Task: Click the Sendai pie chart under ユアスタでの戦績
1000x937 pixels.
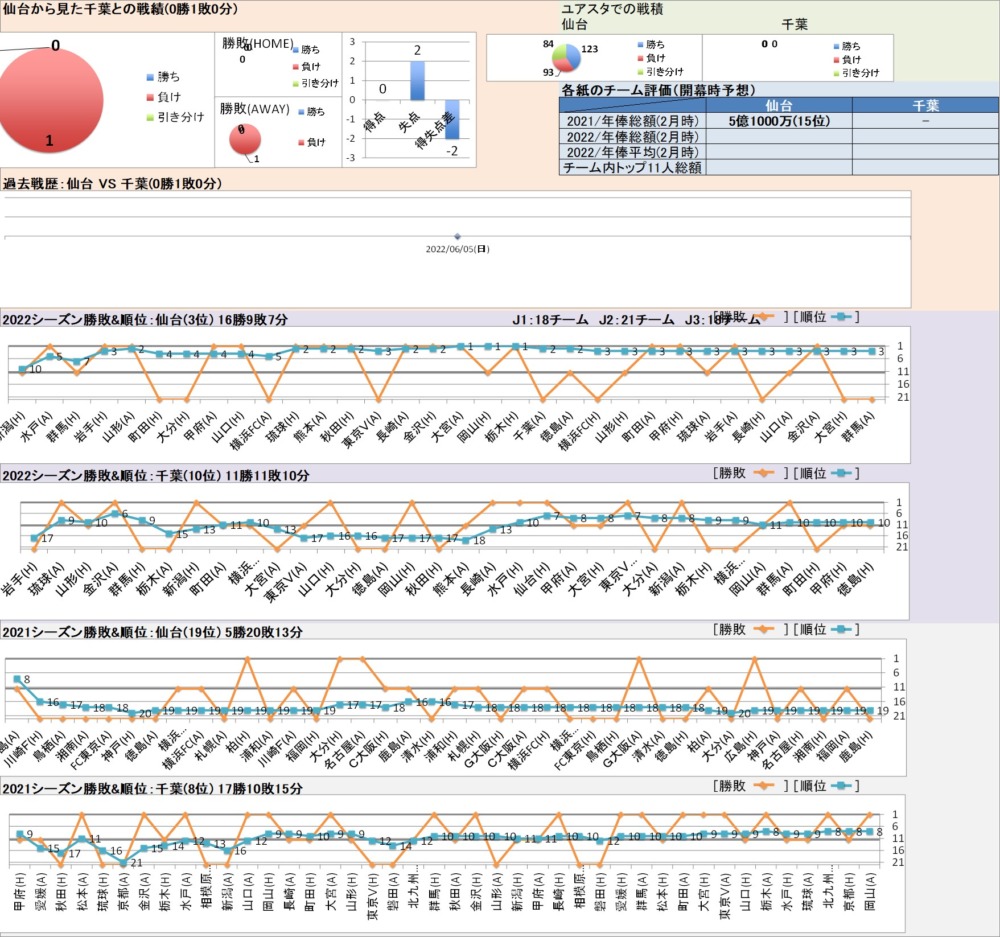Action: 567,59
